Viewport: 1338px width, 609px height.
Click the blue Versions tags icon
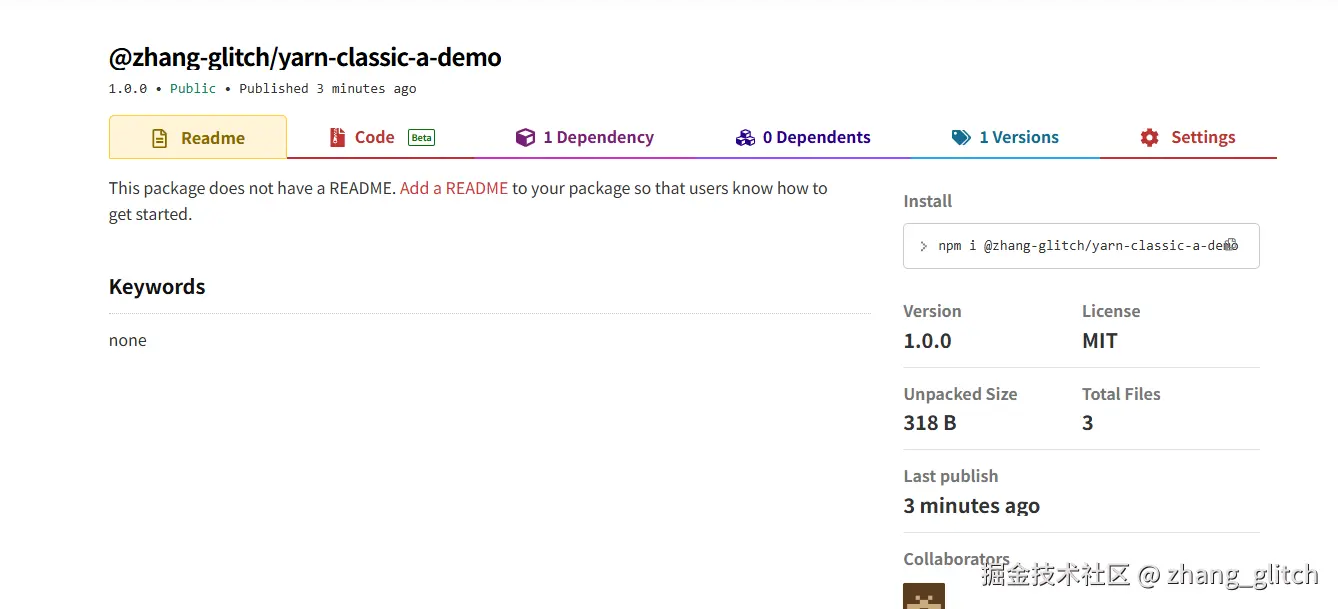[x=961, y=137]
